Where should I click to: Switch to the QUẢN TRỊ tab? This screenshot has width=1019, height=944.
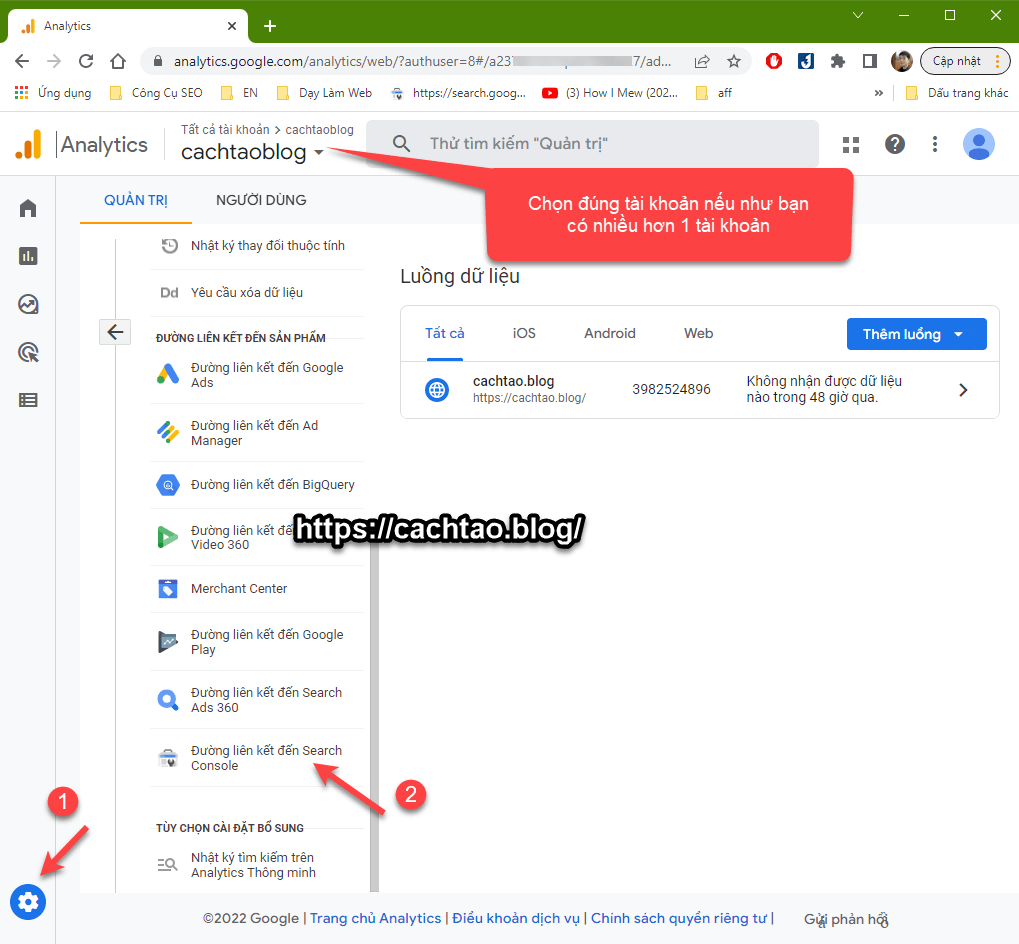click(x=136, y=200)
